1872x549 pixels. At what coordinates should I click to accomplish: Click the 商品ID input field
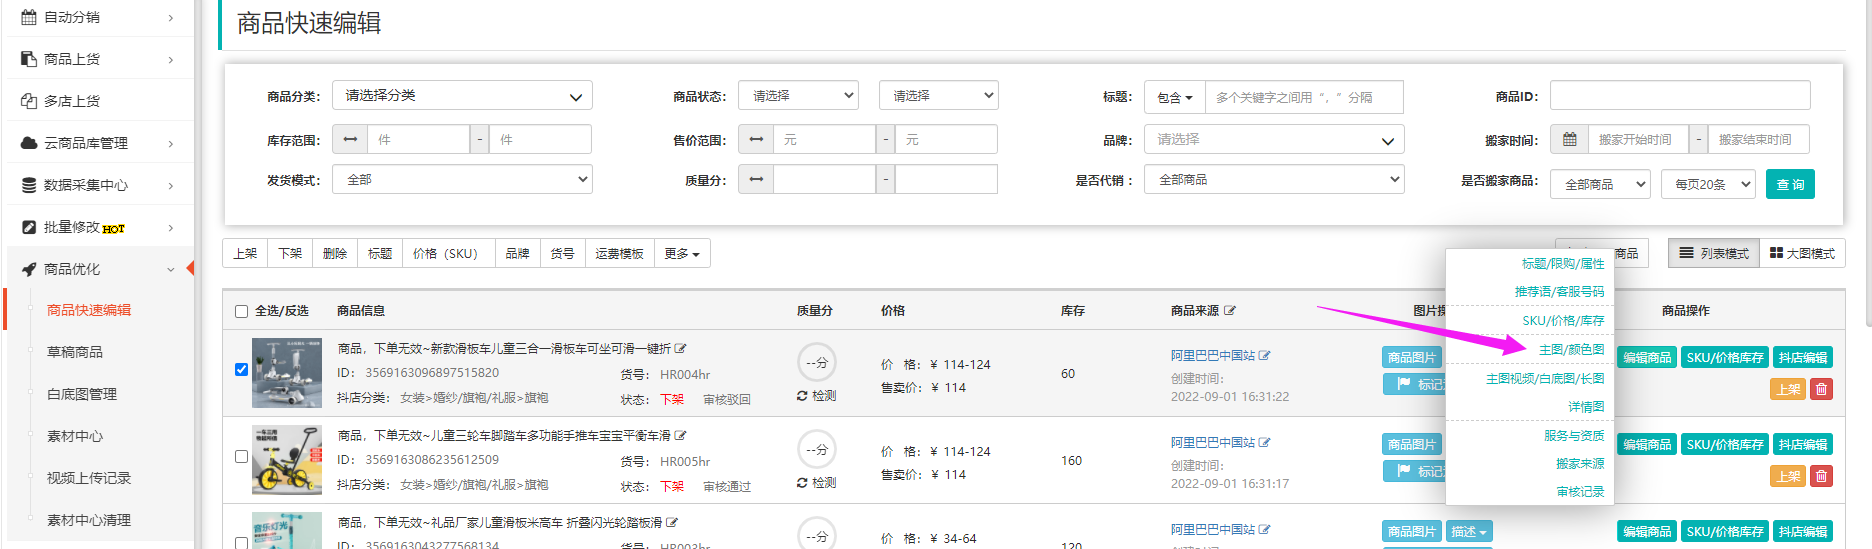[x=1680, y=96]
